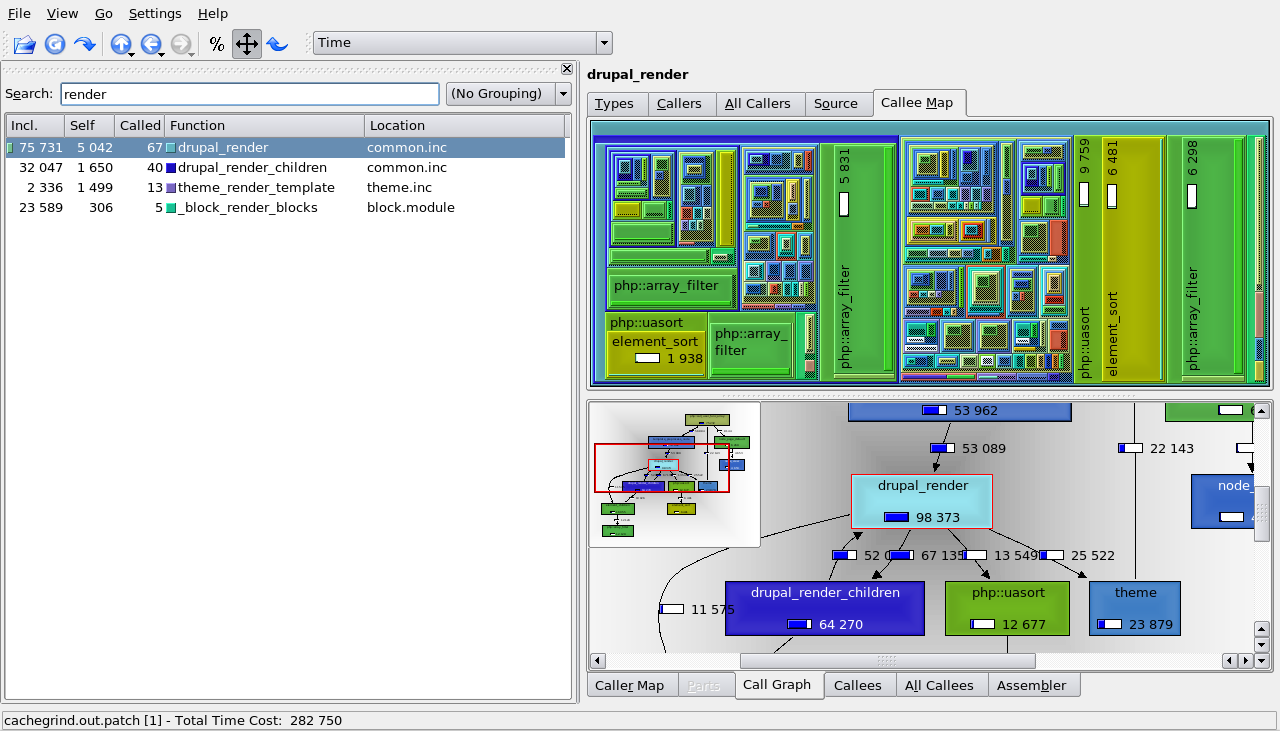Switch to the Assembler tab
Image resolution: width=1280 pixels, height=731 pixels.
(x=1031, y=686)
